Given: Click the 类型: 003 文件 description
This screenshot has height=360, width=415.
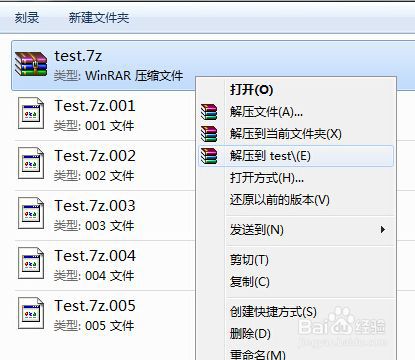Looking at the screenshot, I should [94, 226].
